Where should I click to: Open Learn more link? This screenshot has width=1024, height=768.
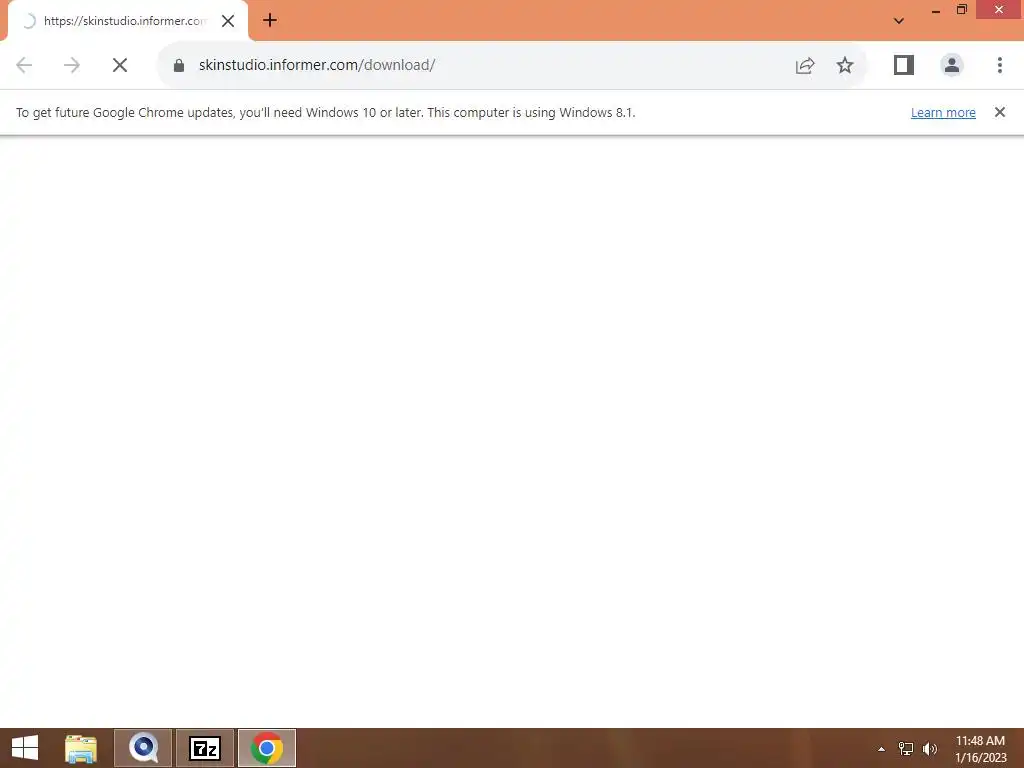[943, 112]
